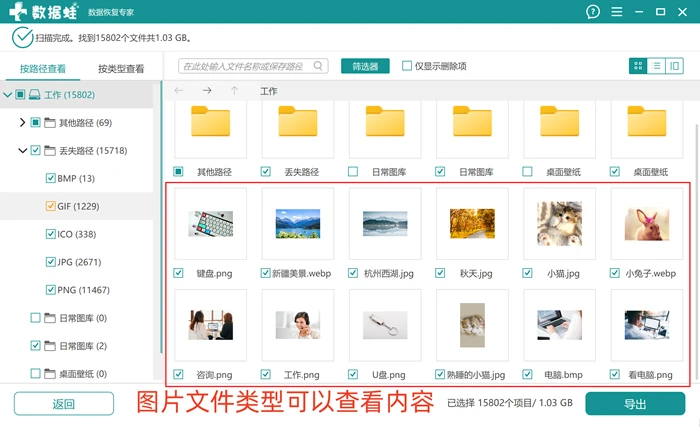Navigate back with left arrow
Image resolution: width=700 pixels, height=427 pixels.
click(179, 91)
